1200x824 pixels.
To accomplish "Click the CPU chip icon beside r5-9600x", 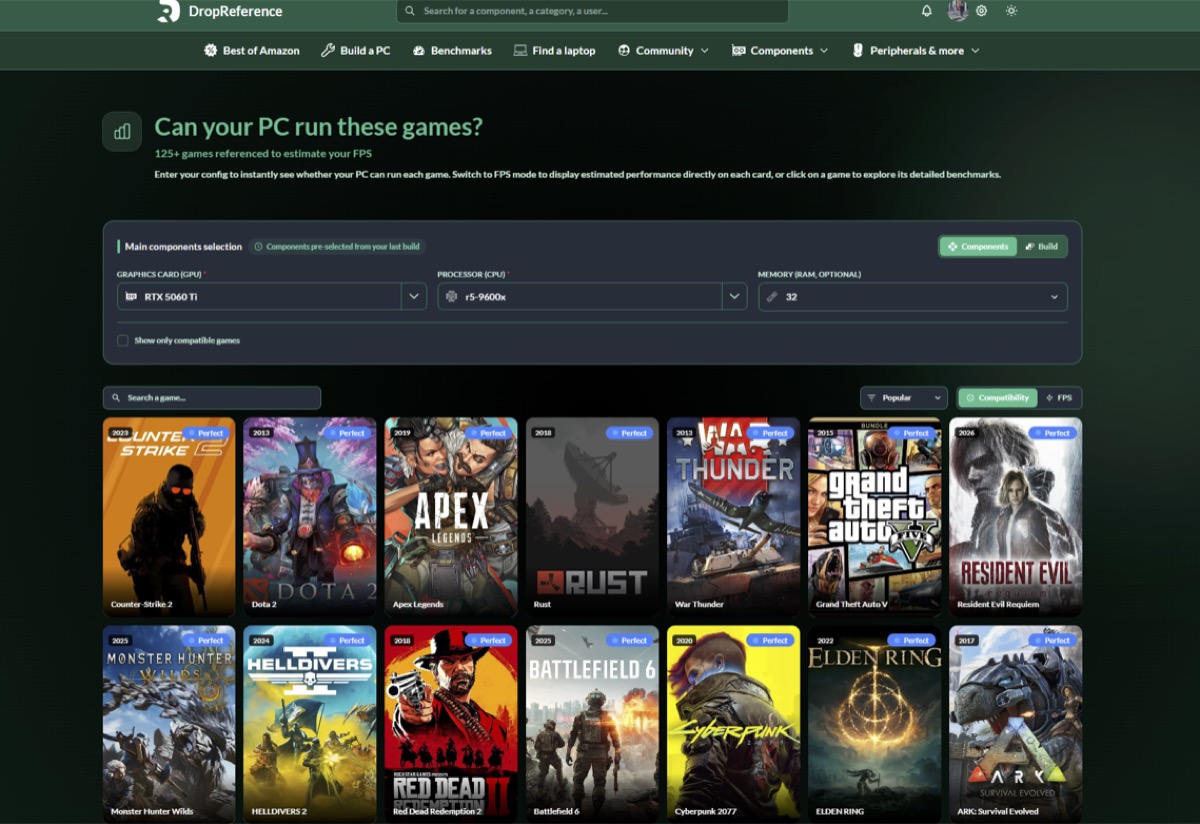I will point(452,296).
